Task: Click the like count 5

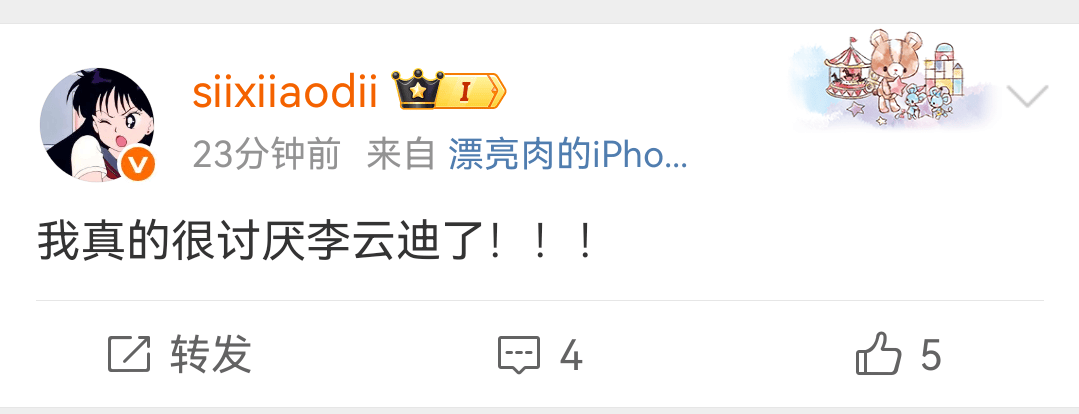Action: tap(931, 356)
